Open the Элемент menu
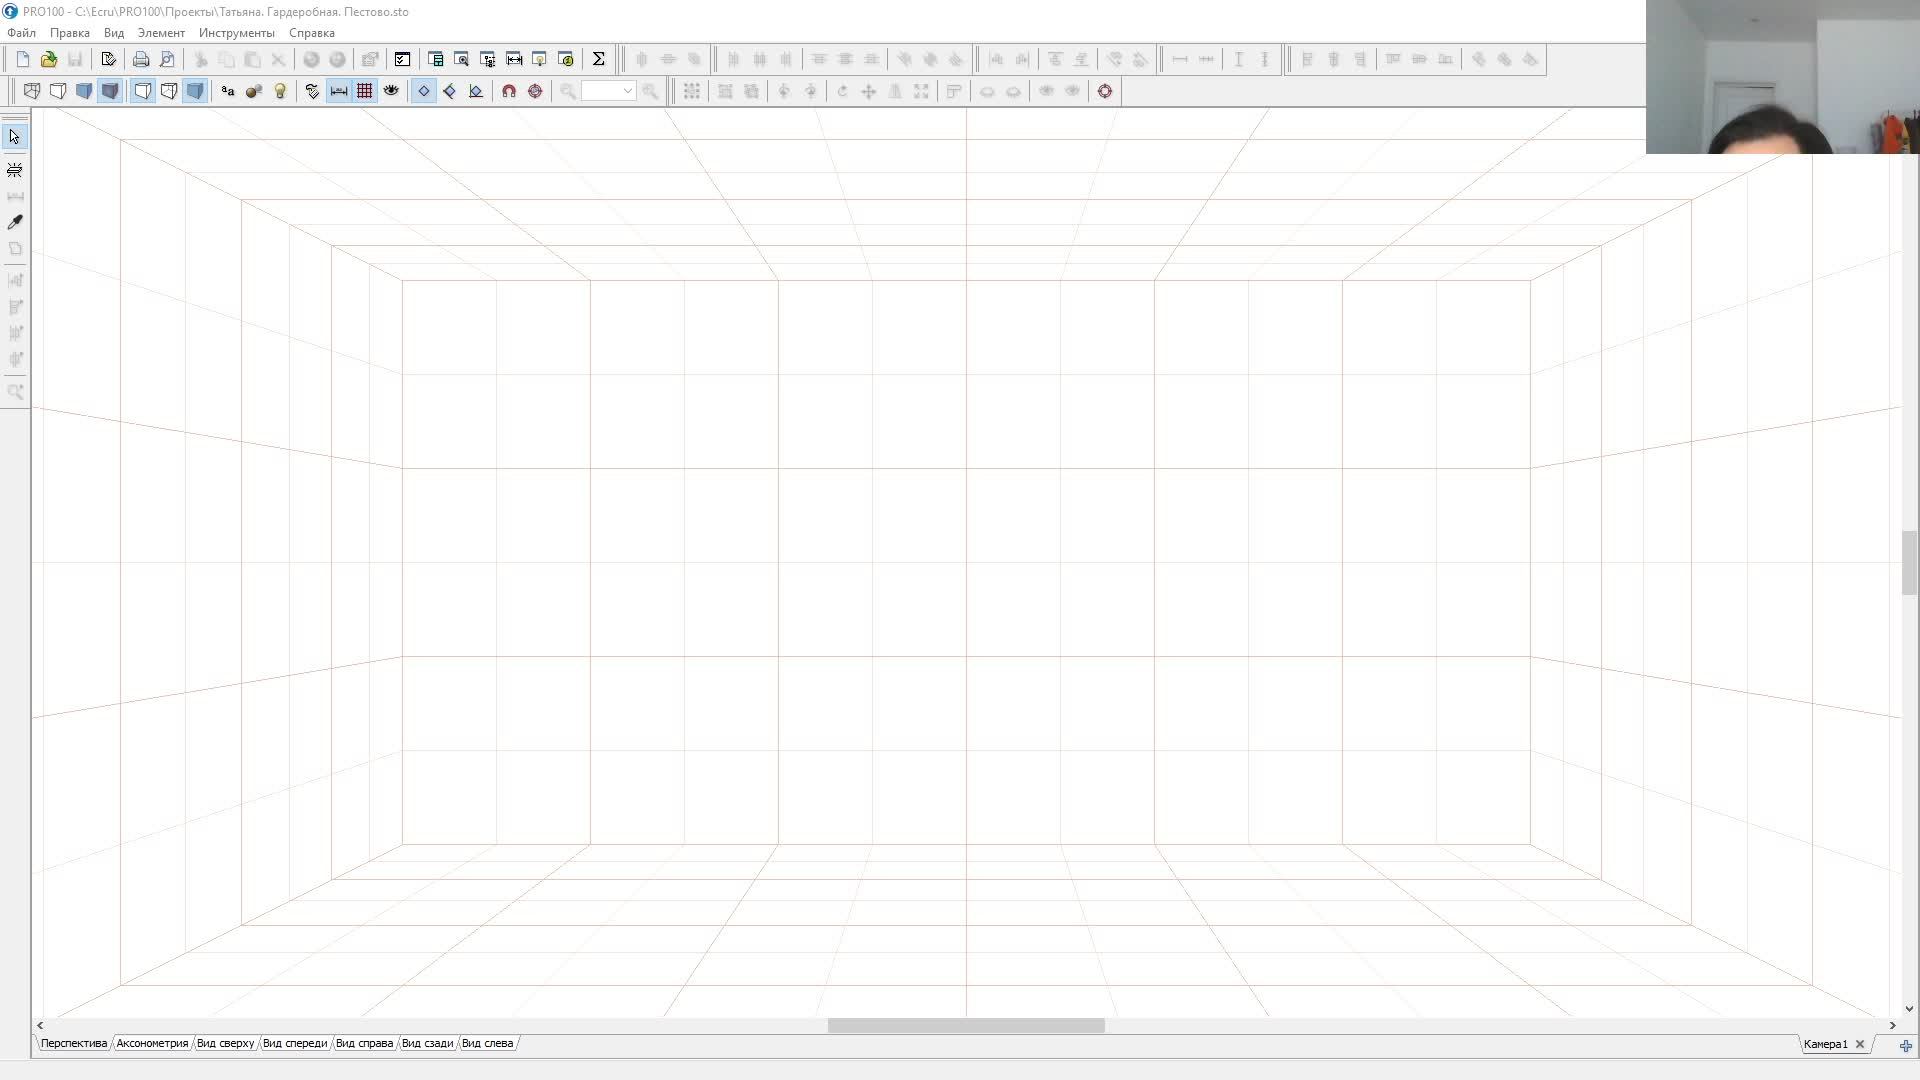Screen dimensions: 1920x1080 161,33
